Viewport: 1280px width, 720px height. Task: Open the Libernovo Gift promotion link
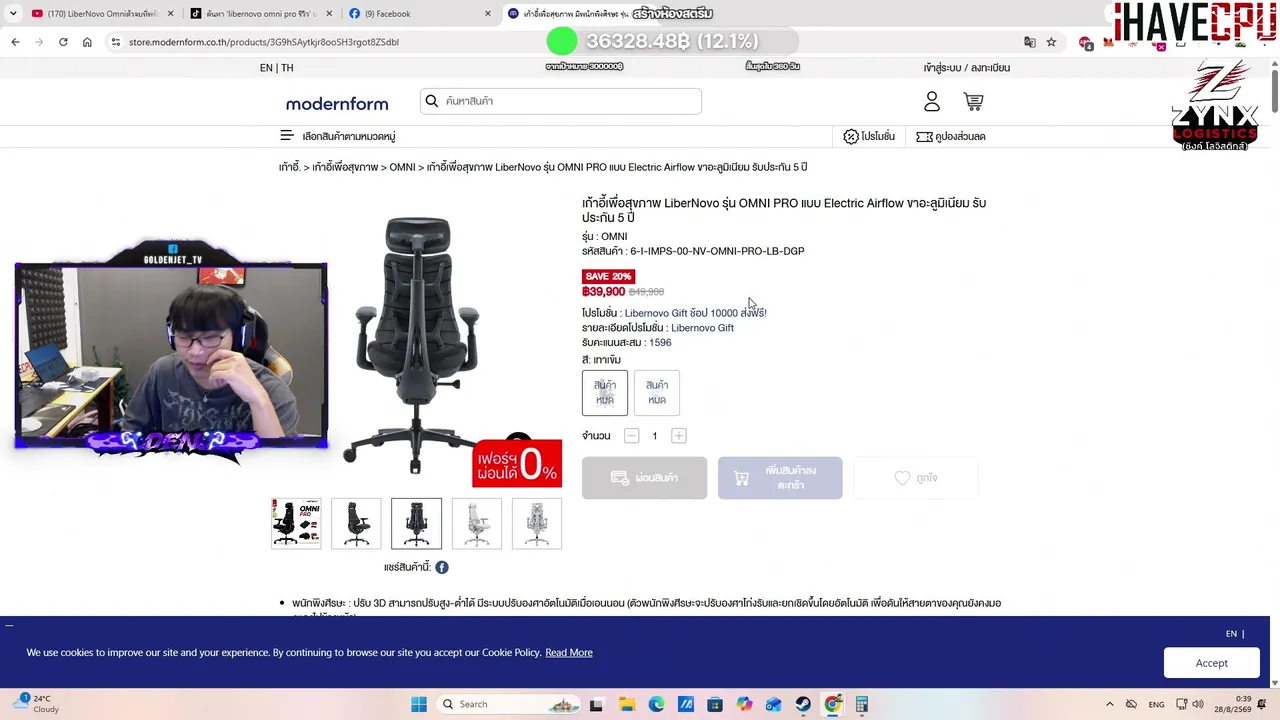point(696,313)
